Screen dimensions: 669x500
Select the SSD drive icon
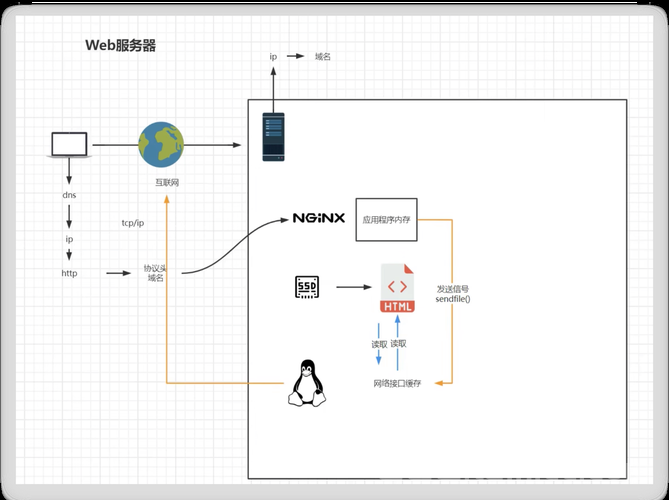(307, 287)
